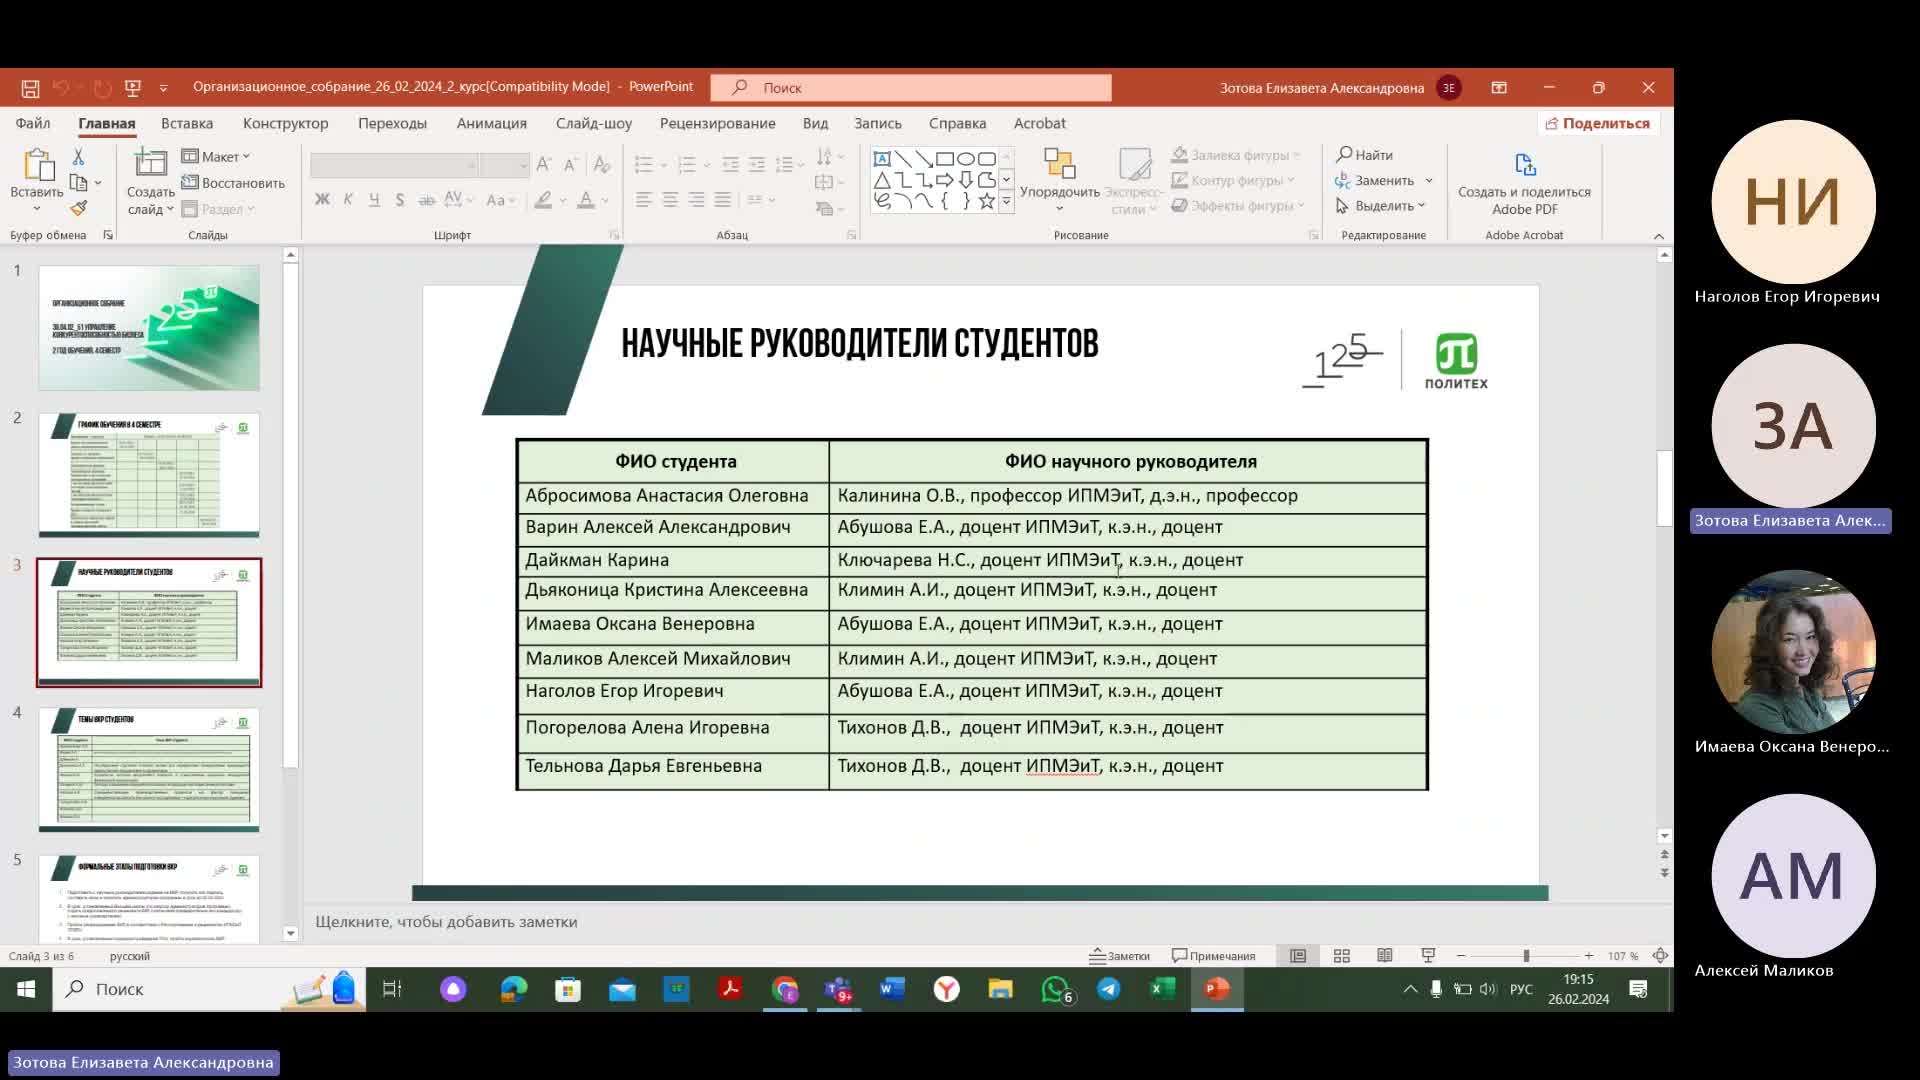
Task: Increase font size icon
Action: [x=544, y=164]
